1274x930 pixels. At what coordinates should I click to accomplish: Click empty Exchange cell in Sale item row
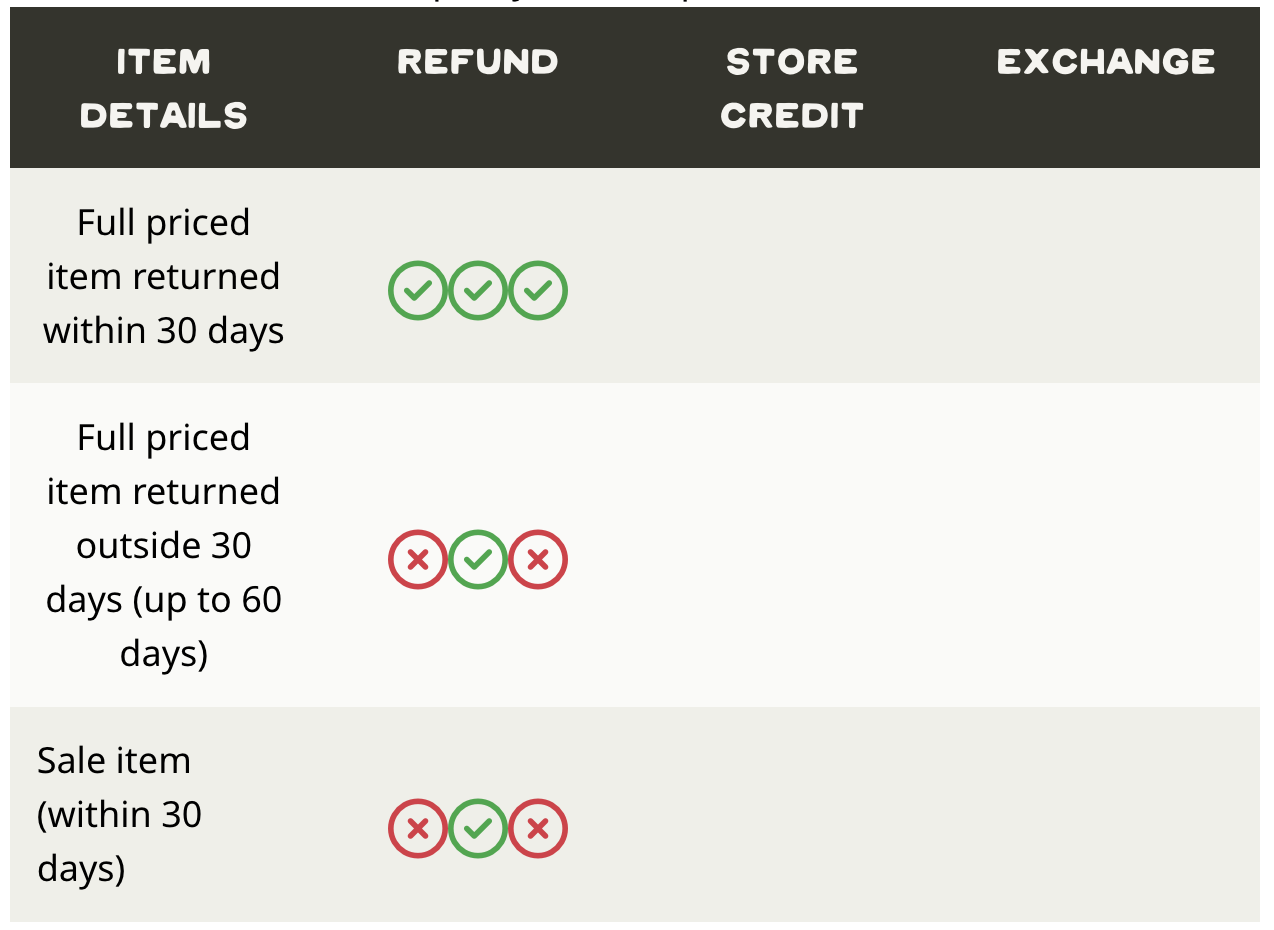pyautogui.click(x=1106, y=815)
